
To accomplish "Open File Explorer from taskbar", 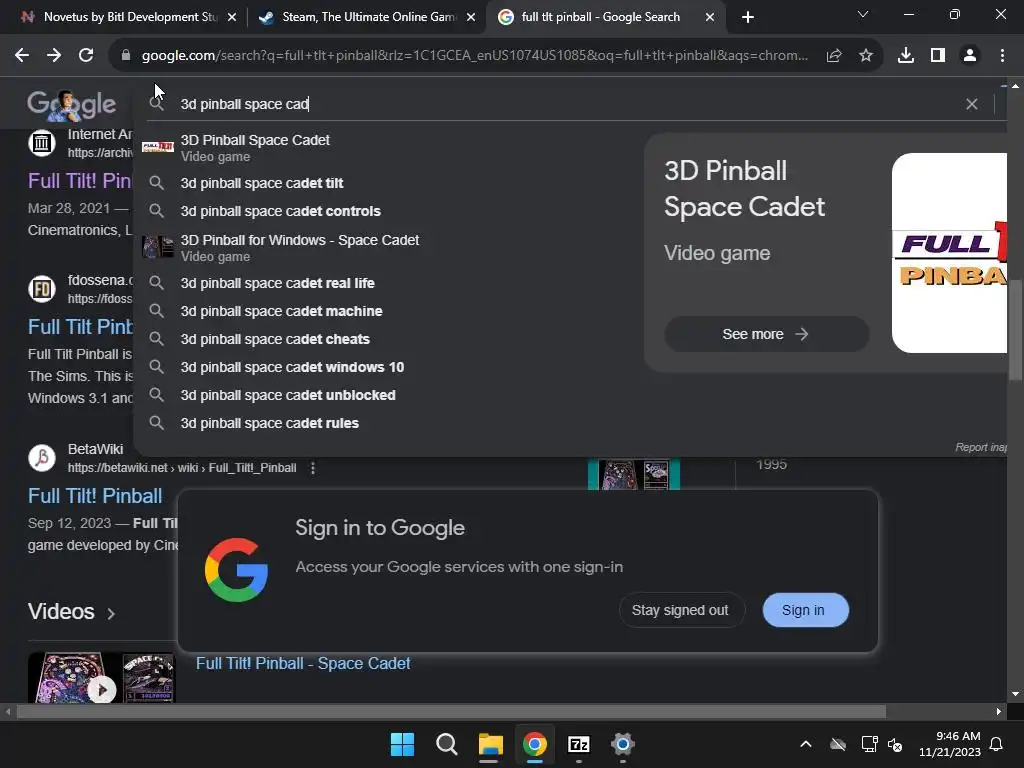I will pyautogui.click(x=490, y=744).
